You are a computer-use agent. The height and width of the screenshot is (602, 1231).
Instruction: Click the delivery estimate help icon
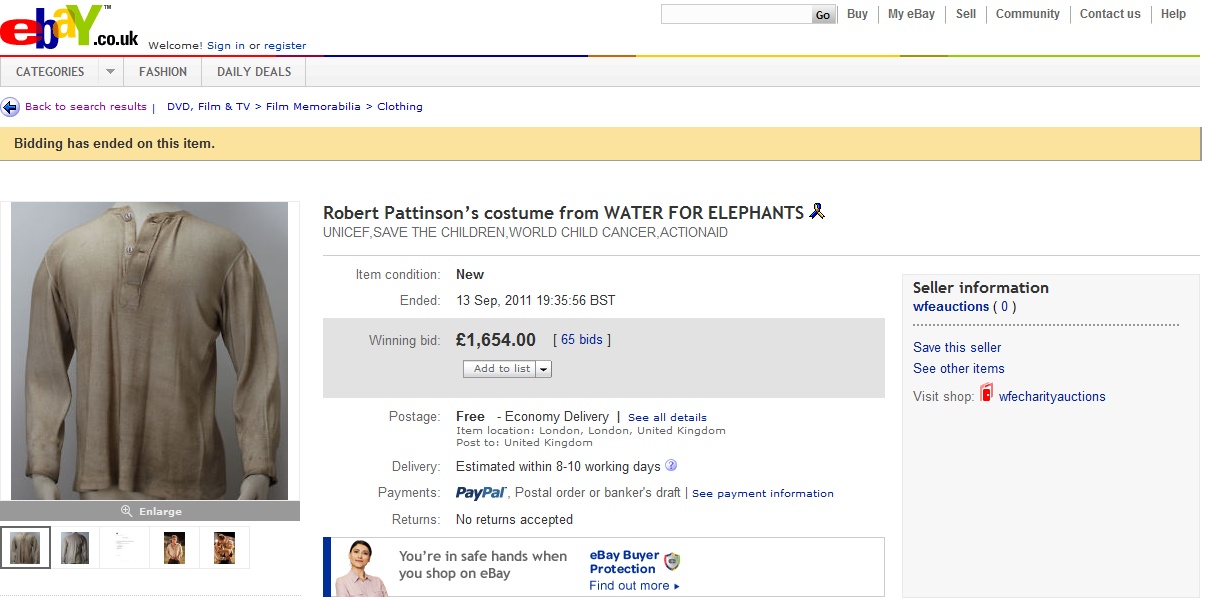point(671,465)
